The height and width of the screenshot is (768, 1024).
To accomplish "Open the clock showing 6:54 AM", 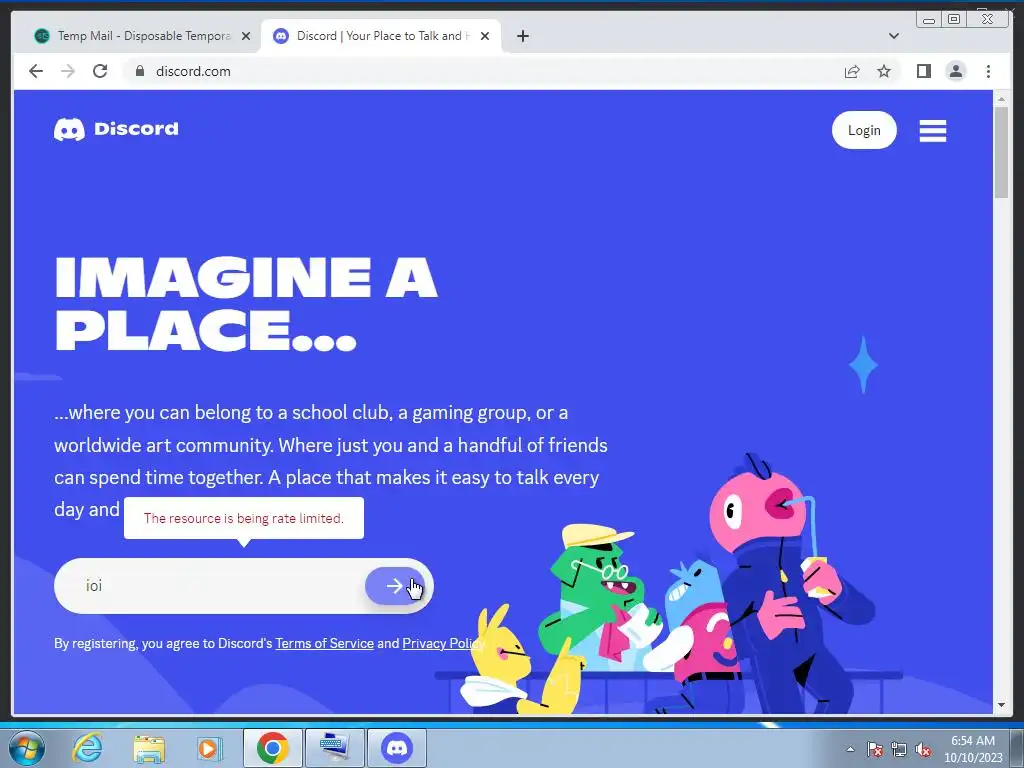I will (973, 749).
